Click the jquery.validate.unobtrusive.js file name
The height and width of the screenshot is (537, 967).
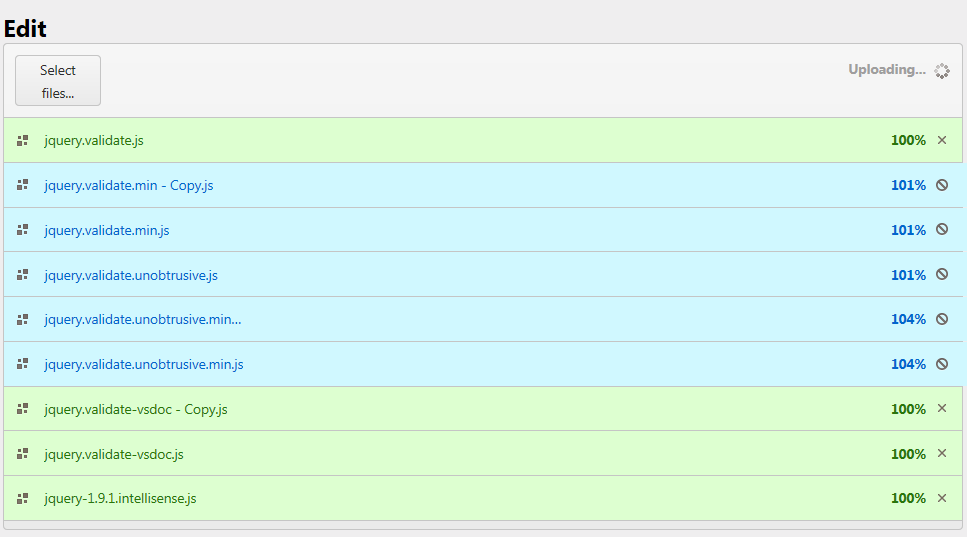tap(131, 275)
